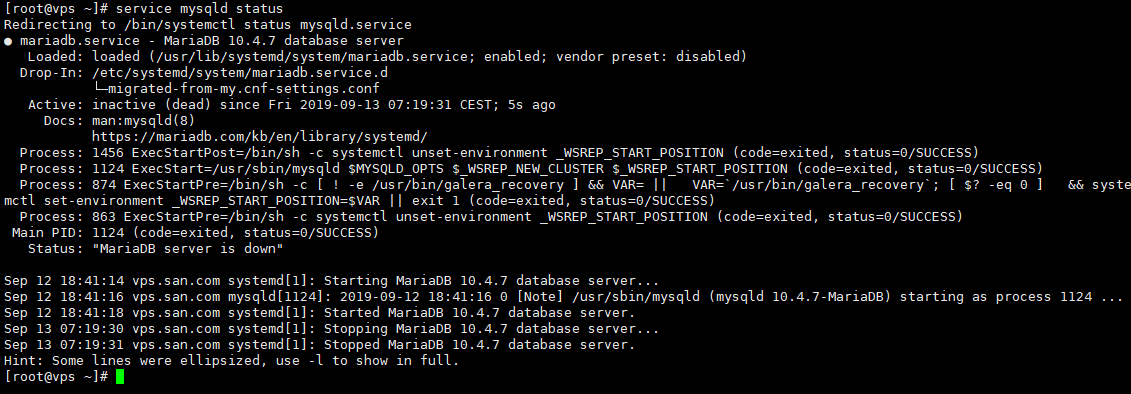Click the Main PID 1124 value
Viewport: 1131px width, 394px height.
coord(107,232)
